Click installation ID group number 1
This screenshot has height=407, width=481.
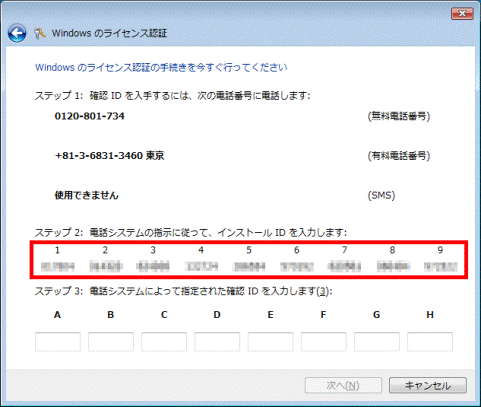57,250
